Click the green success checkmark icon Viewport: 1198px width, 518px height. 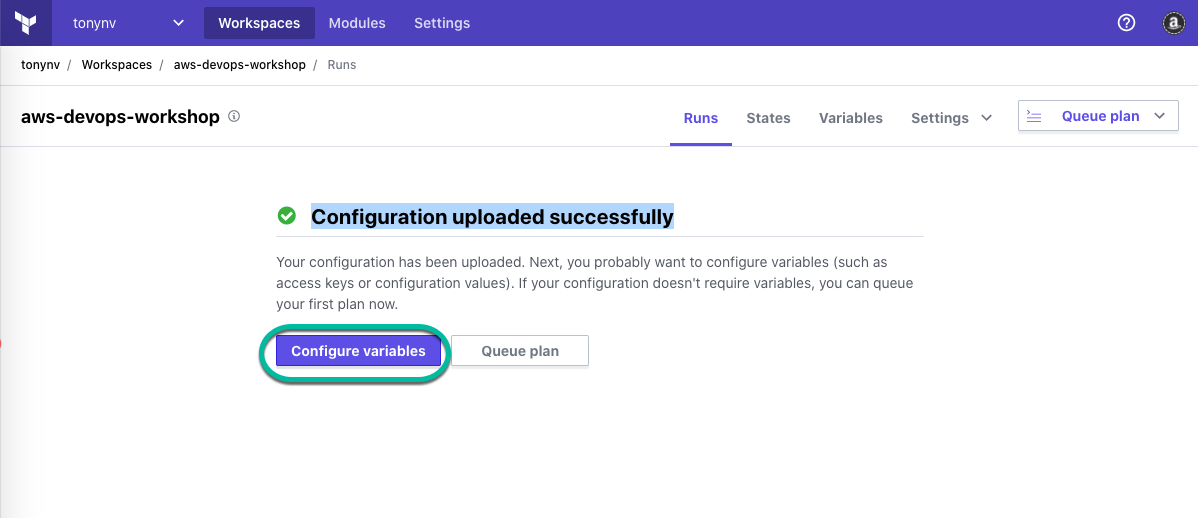pyautogui.click(x=287, y=216)
